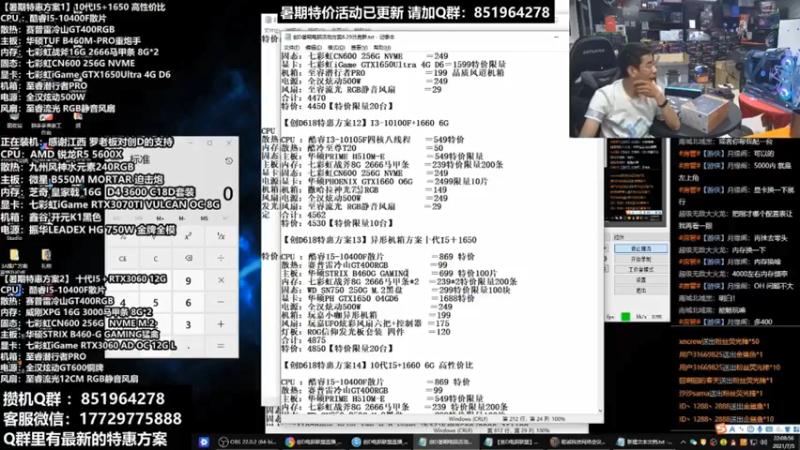The width and height of the screenshot is (800, 450).
Task: Click the C clear key in Calculator
Action: 156,258
